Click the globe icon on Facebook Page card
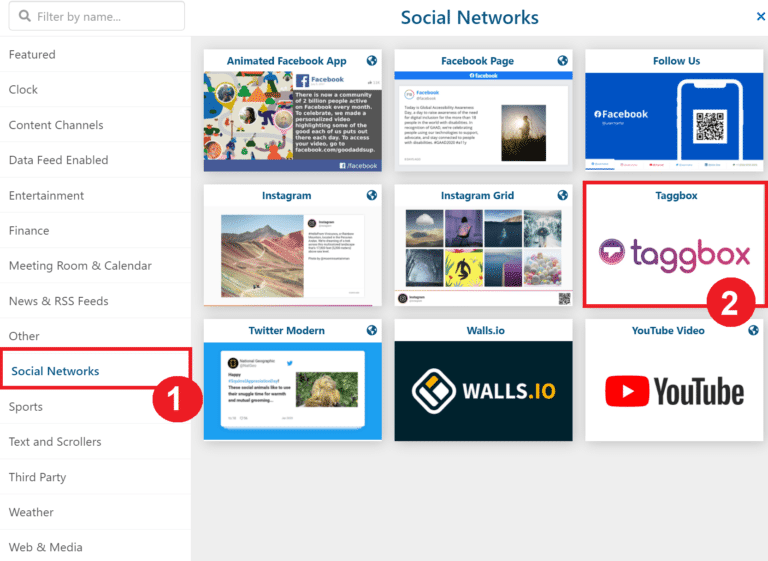Screen dimensions: 768x561 (x=562, y=60)
